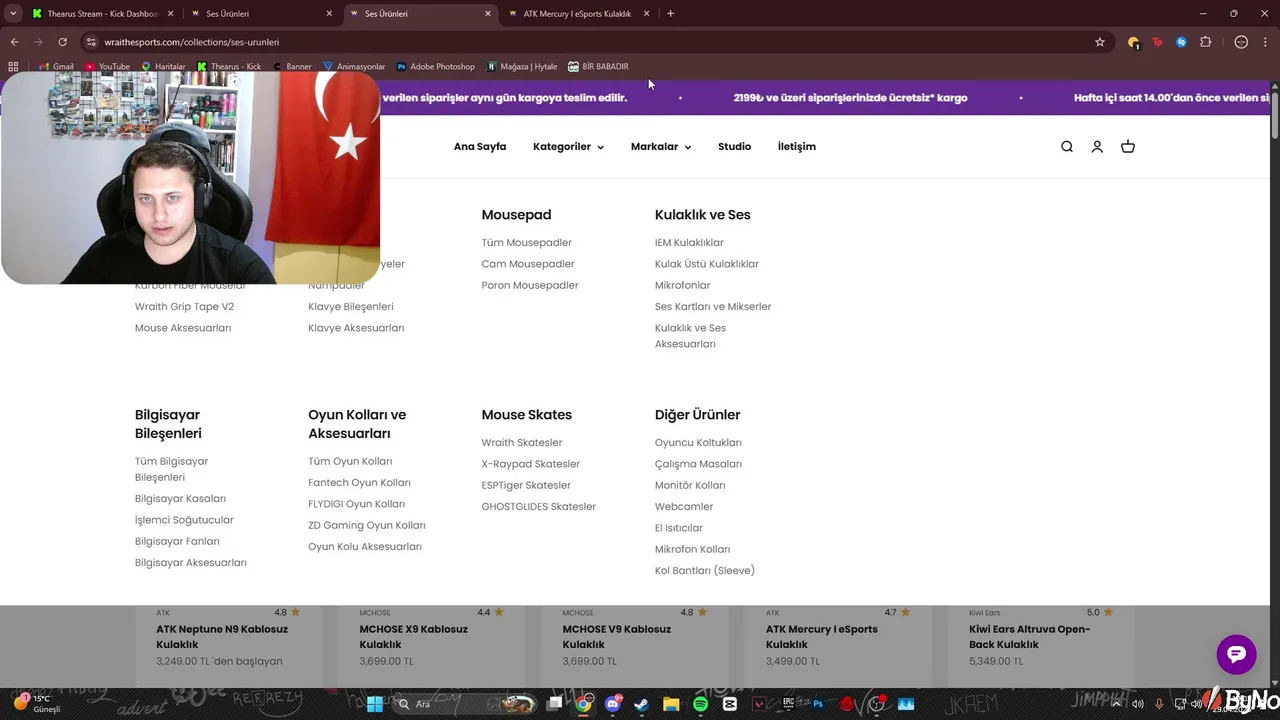Click the Windows Start button
1280x720 pixels.
click(x=375, y=704)
